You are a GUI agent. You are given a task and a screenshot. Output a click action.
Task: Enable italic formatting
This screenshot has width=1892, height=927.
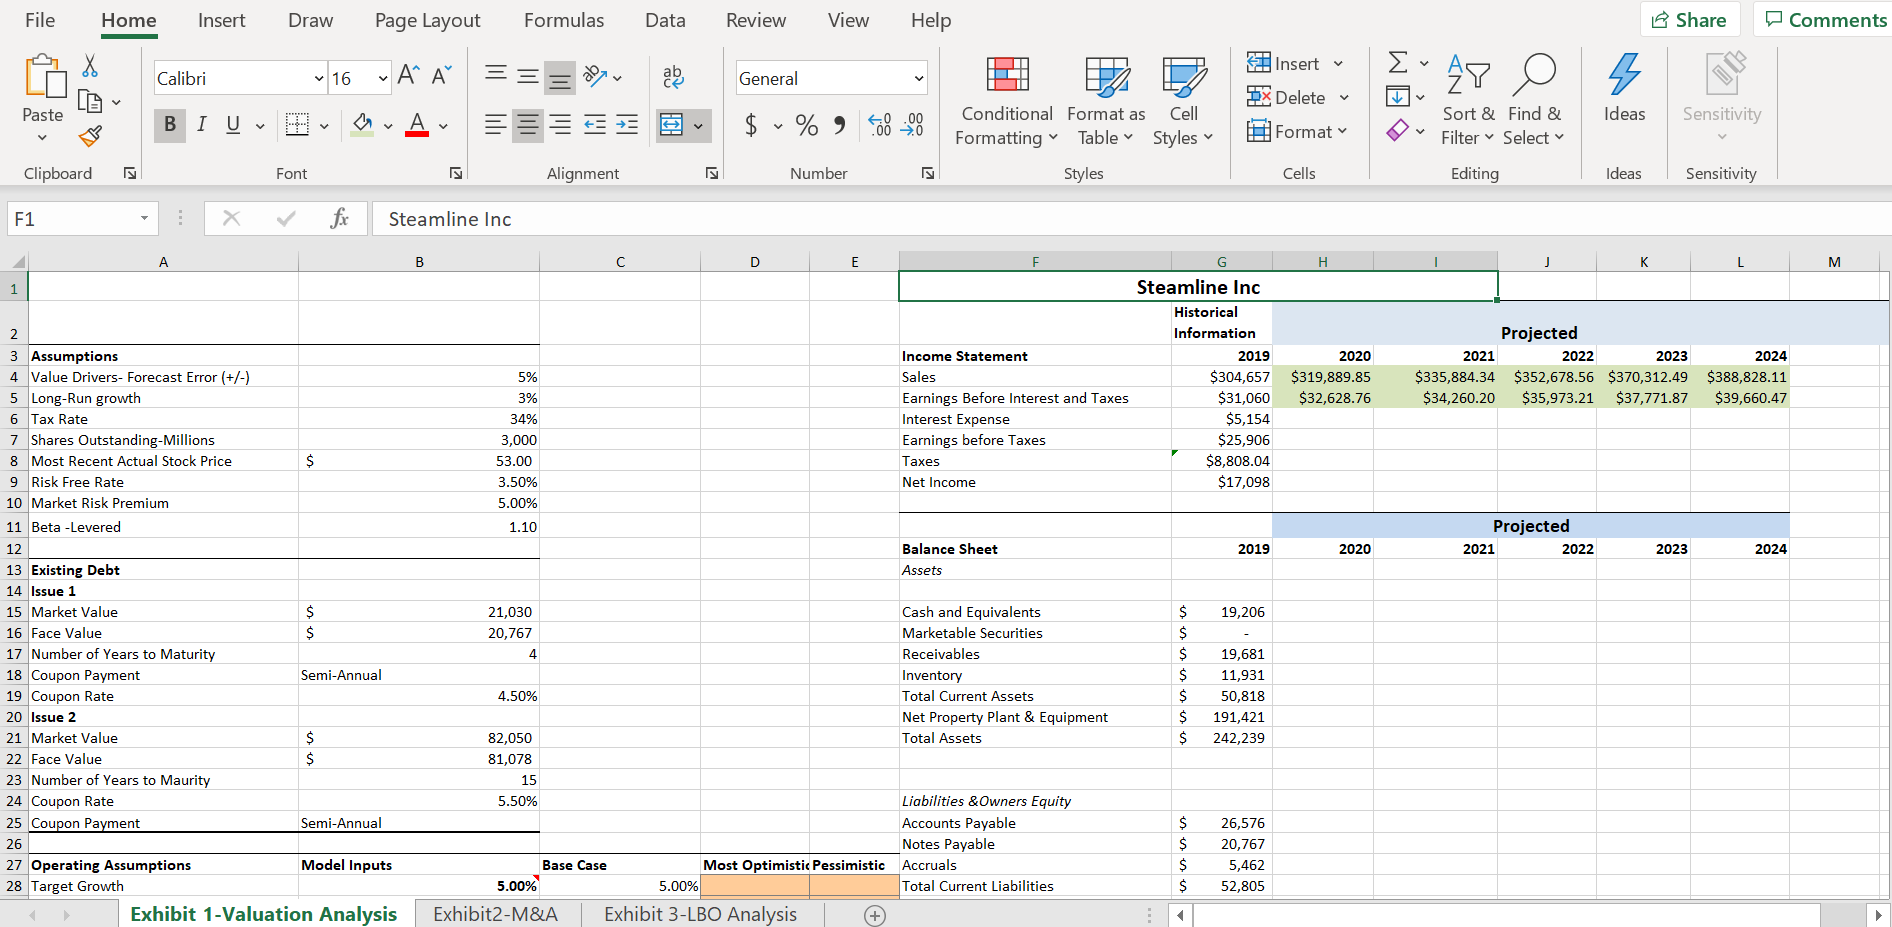click(201, 125)
